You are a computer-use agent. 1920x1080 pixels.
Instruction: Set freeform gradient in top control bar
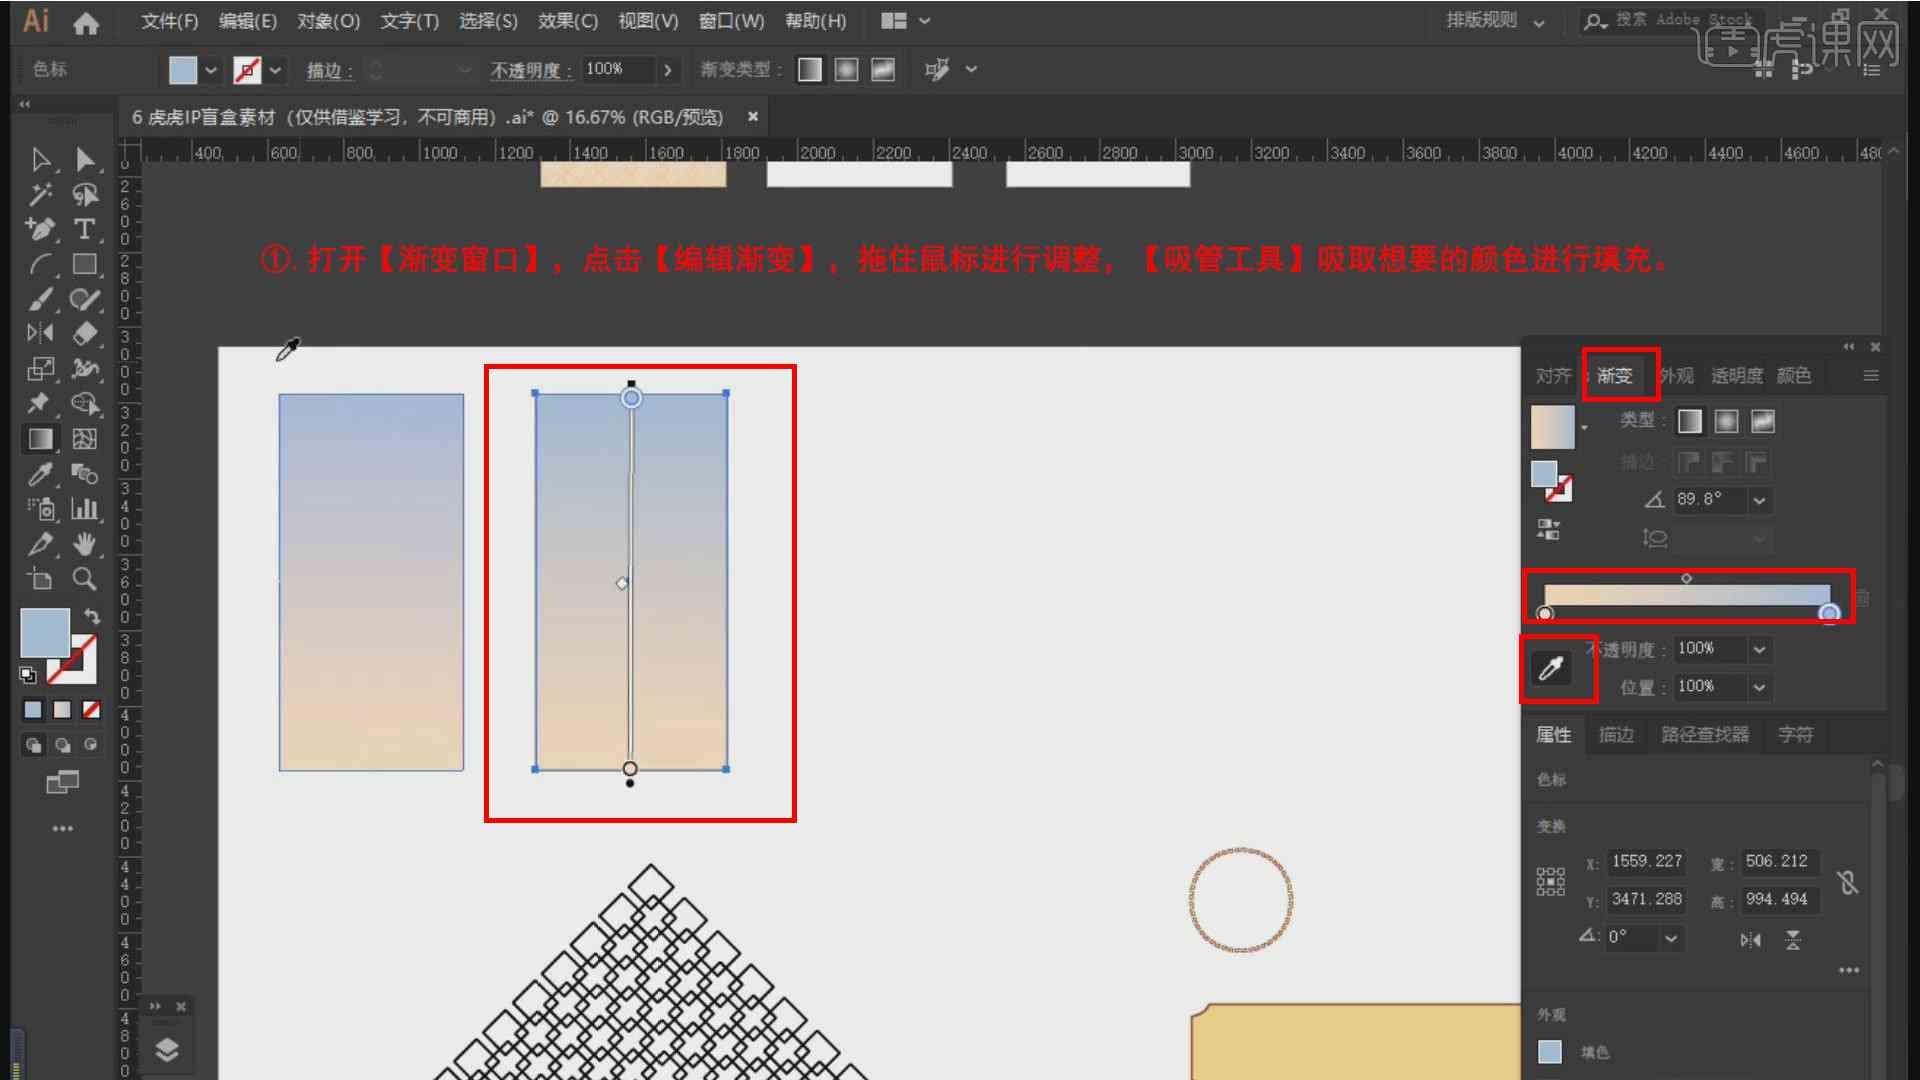pyautogui.click(x=883, y=70)
